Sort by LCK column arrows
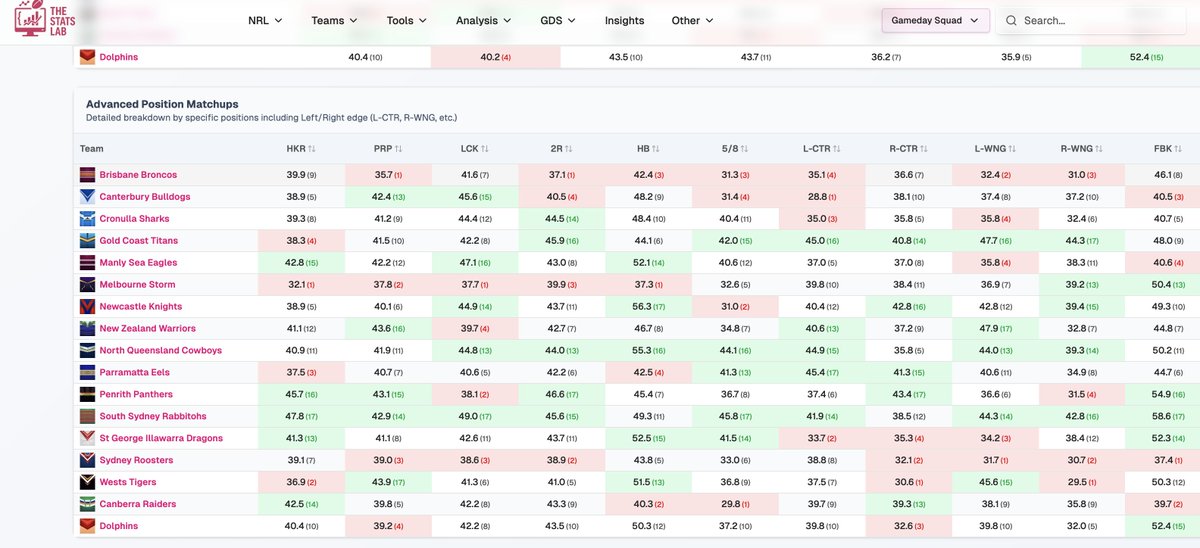Image resolution: width=1200 pixels, height=548 pixels. pyautogui.click(x=484, y=150)
